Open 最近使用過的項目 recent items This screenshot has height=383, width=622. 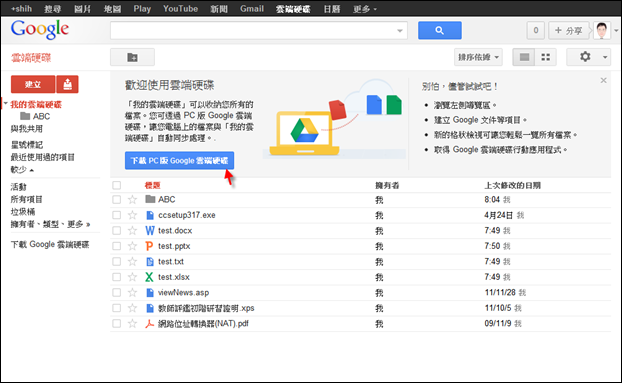42,157
